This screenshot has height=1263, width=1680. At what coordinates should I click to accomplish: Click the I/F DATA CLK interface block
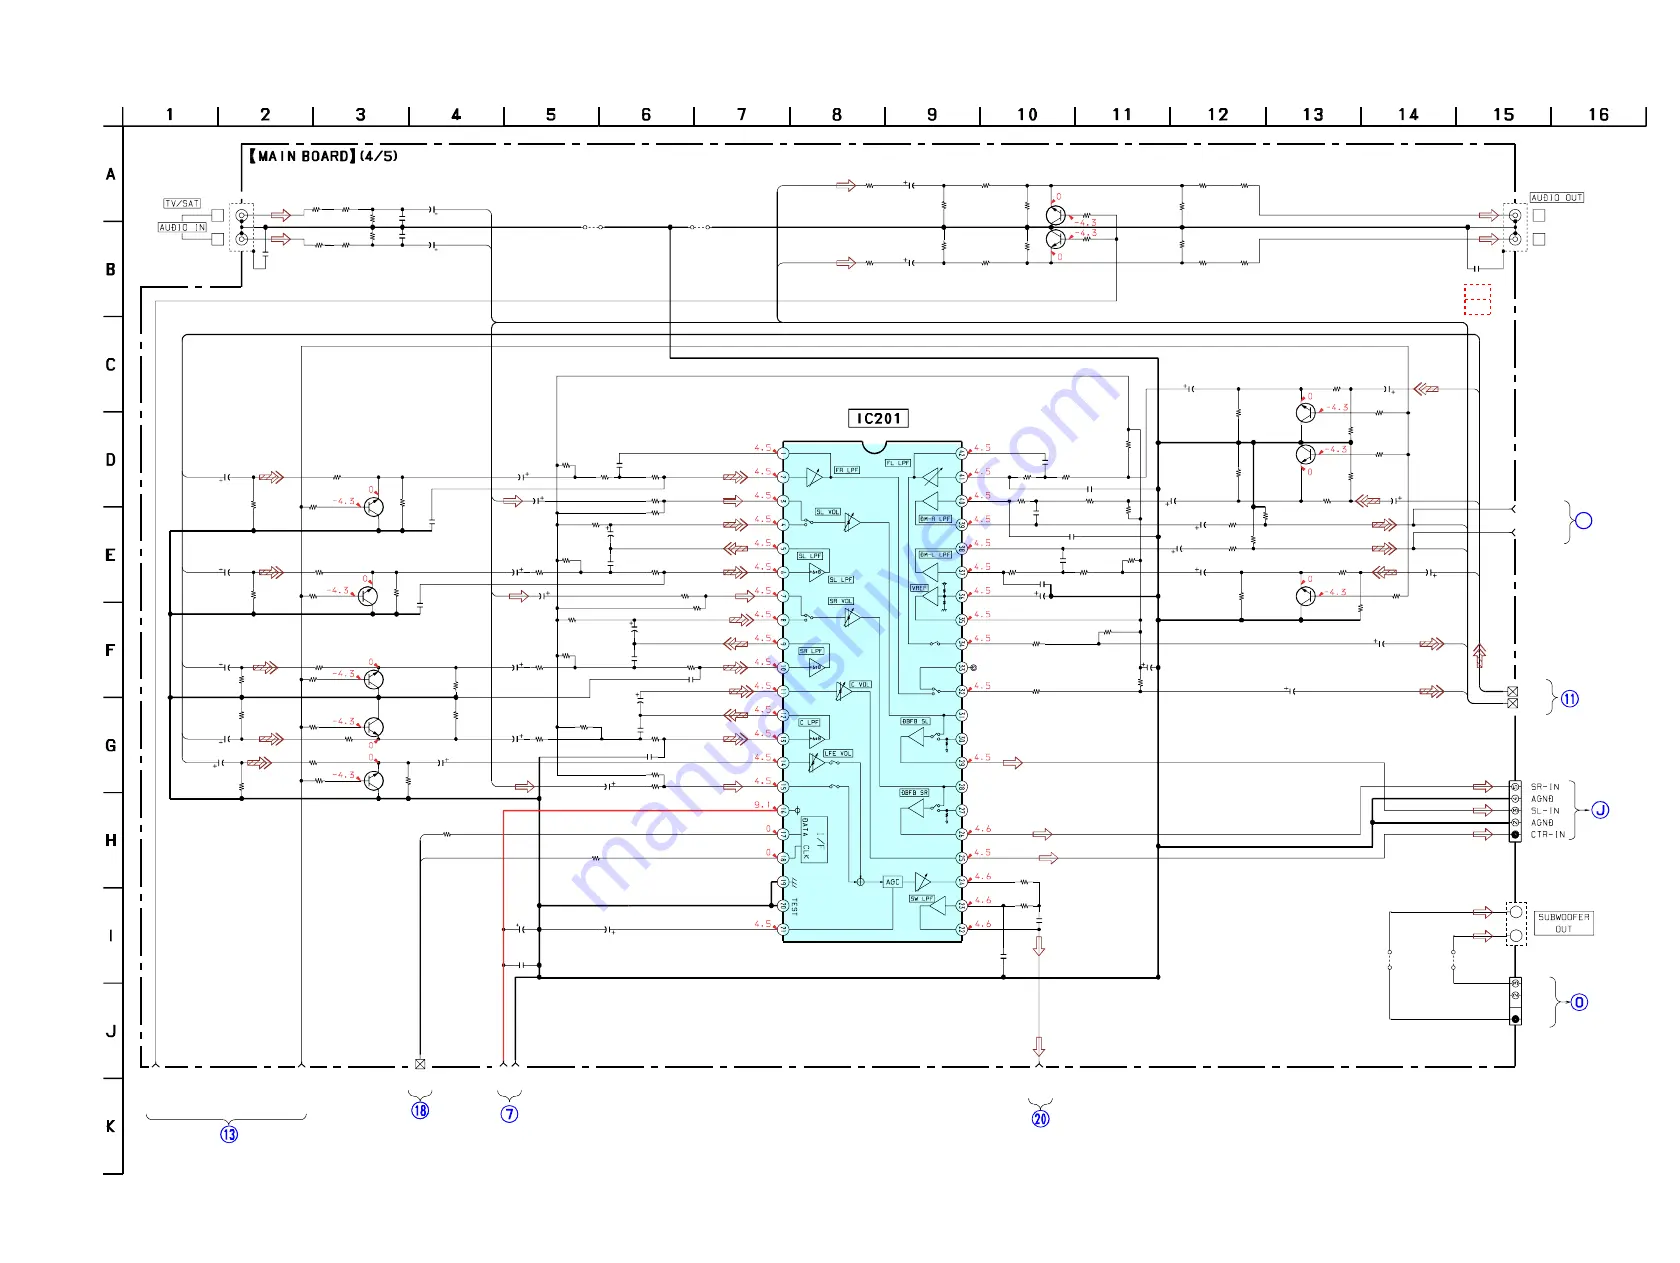814,839
